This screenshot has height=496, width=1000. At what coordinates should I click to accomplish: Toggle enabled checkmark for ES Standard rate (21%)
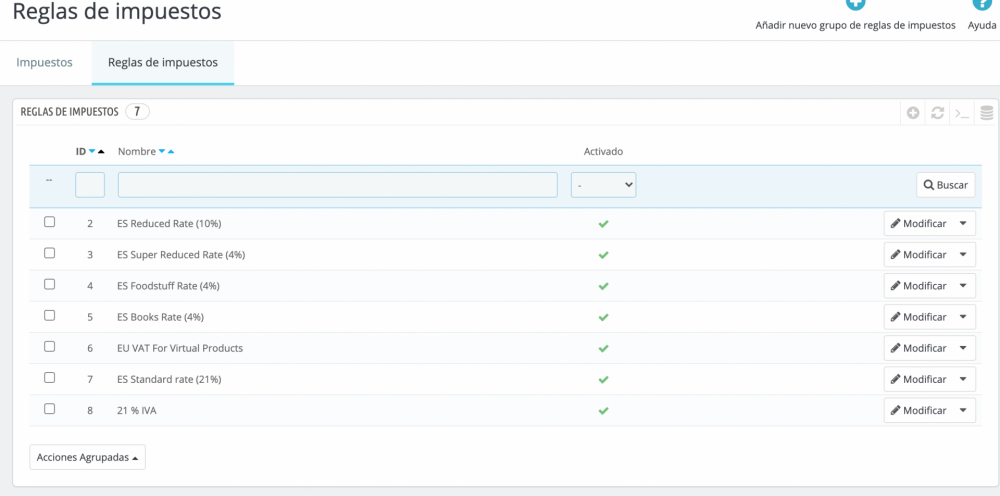(x=603, y=379)
